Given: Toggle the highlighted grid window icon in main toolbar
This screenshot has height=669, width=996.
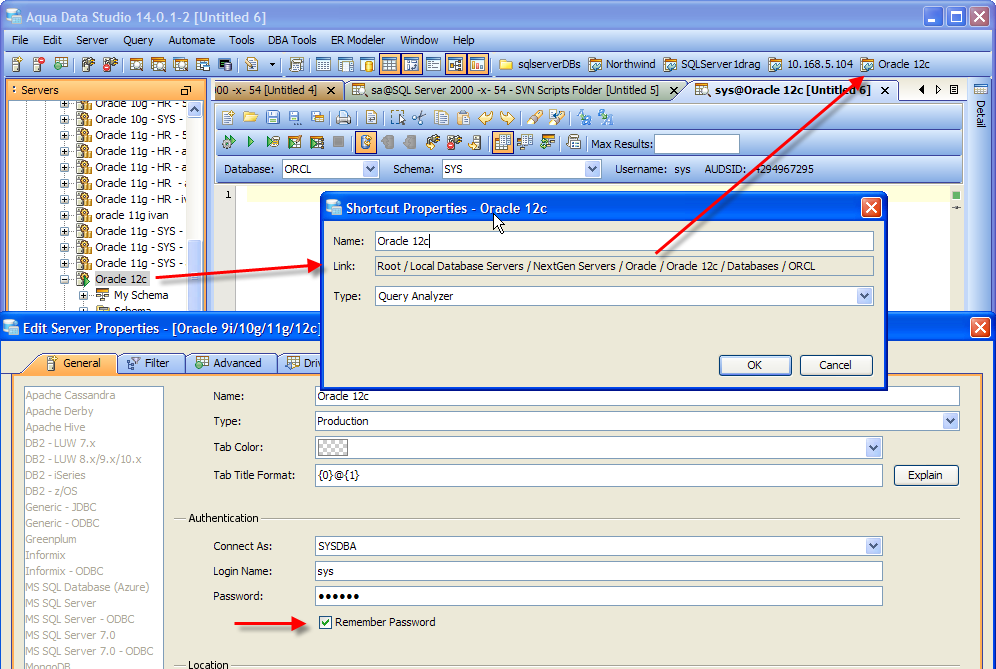Looking at the screenshot, I should [389, 64].
